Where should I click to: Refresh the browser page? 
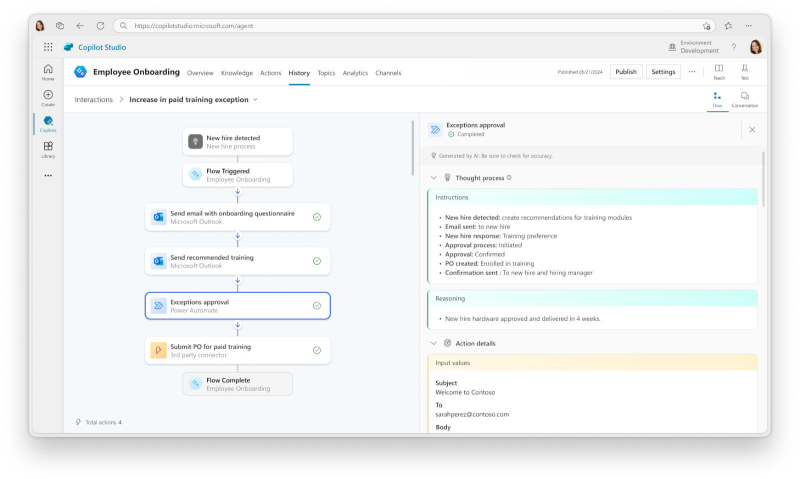click(100, 25)
